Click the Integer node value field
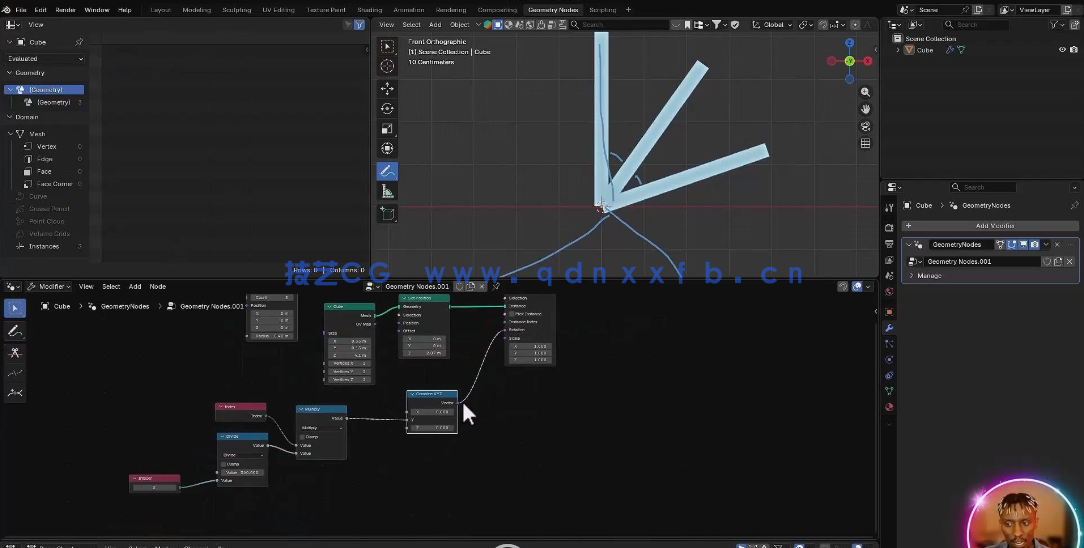 [x=155, y=487]
